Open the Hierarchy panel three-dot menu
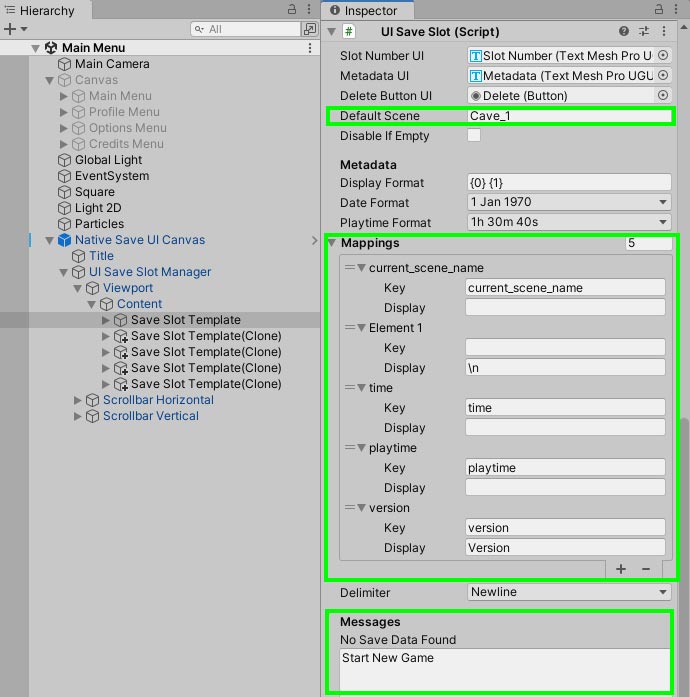The height and width of the screenshot is (697, 690). 309,9
